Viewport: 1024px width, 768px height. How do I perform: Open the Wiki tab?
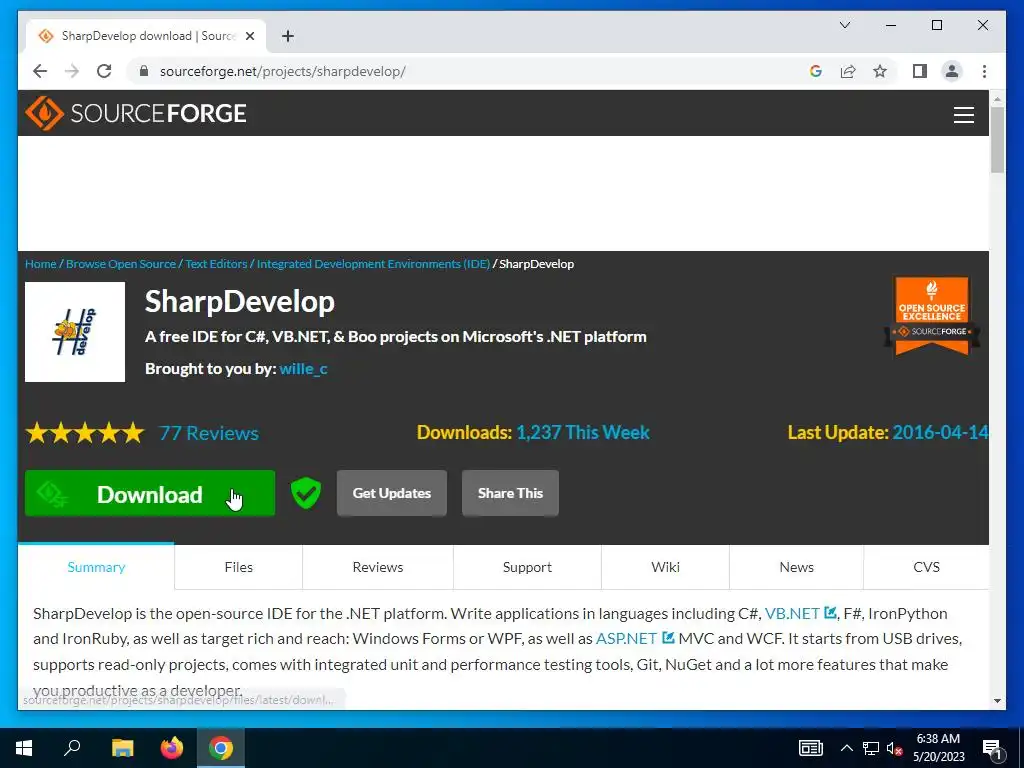[x=665, y=567]
